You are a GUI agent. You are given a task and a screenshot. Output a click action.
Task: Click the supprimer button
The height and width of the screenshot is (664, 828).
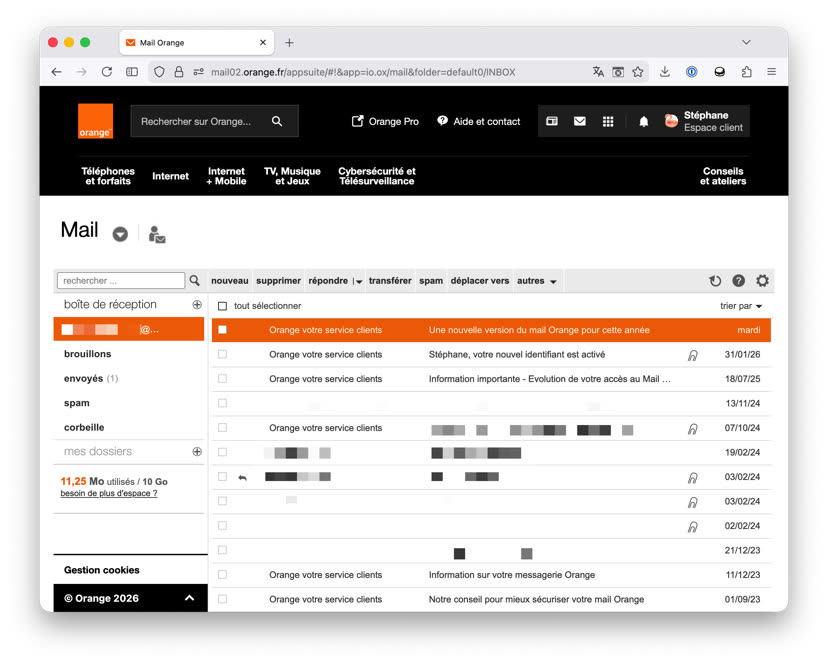pyautogui.click(x=278, y=281)
